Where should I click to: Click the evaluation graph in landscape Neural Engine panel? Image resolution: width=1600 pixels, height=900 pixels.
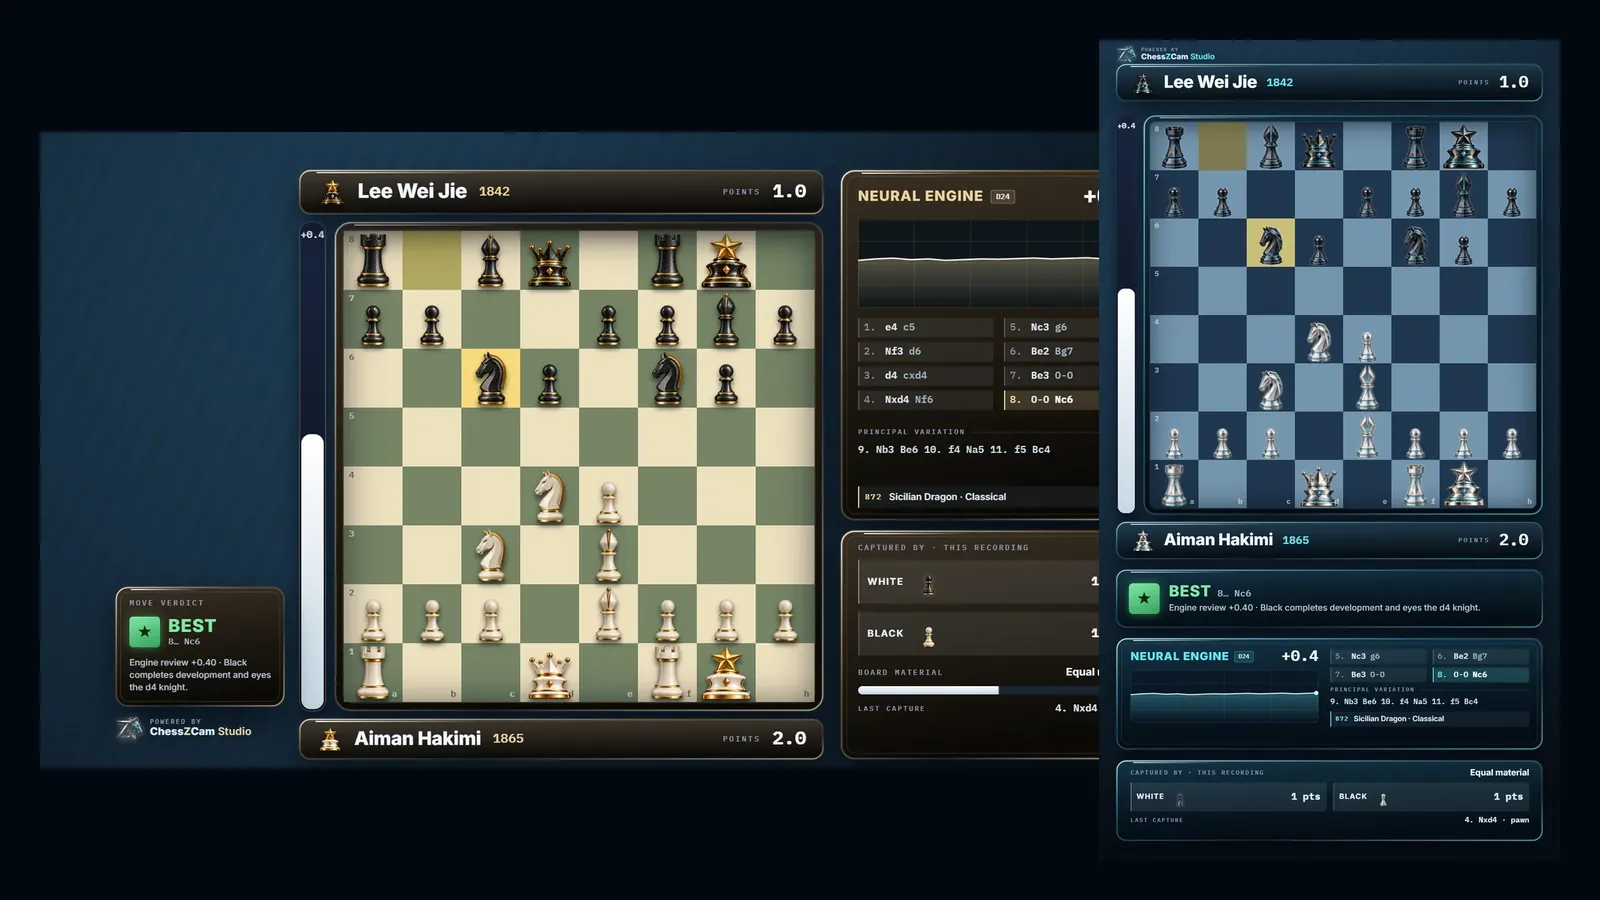click(978, 263)
